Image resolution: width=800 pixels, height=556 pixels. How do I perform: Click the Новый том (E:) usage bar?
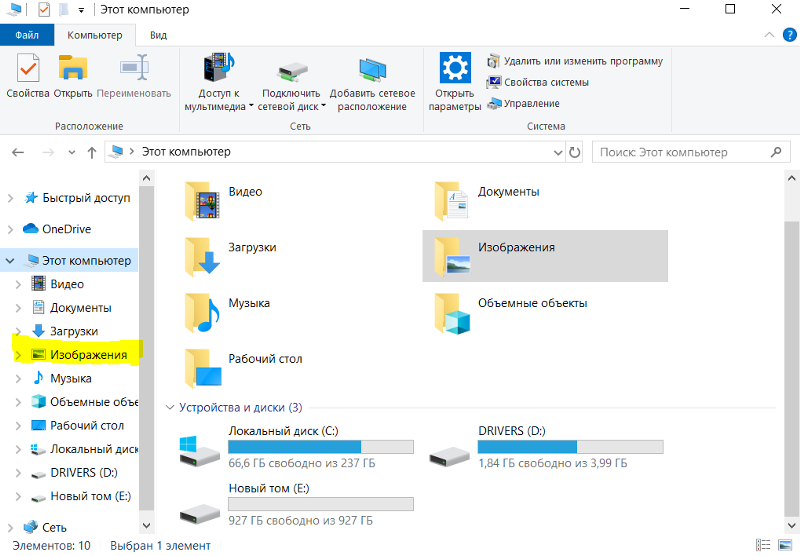(x=321, y=504)
